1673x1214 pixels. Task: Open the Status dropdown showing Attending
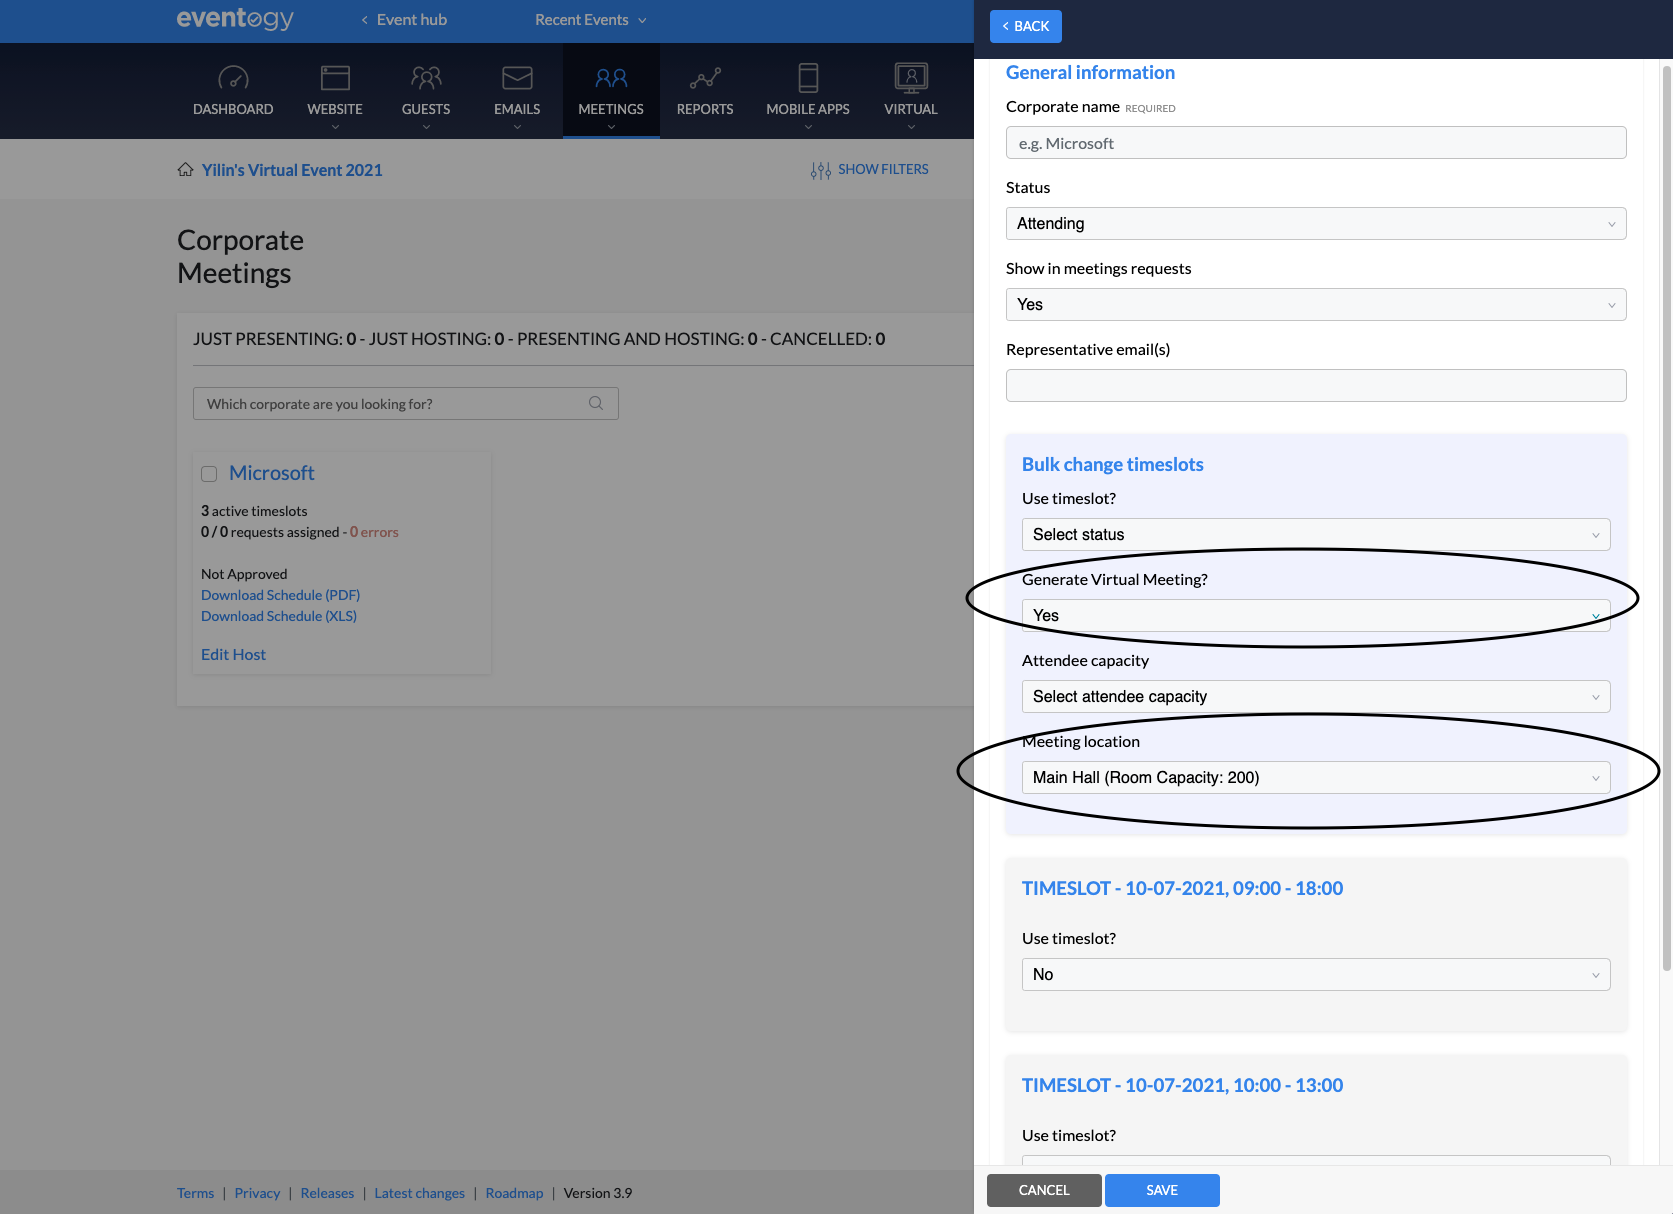(1316, 223)
